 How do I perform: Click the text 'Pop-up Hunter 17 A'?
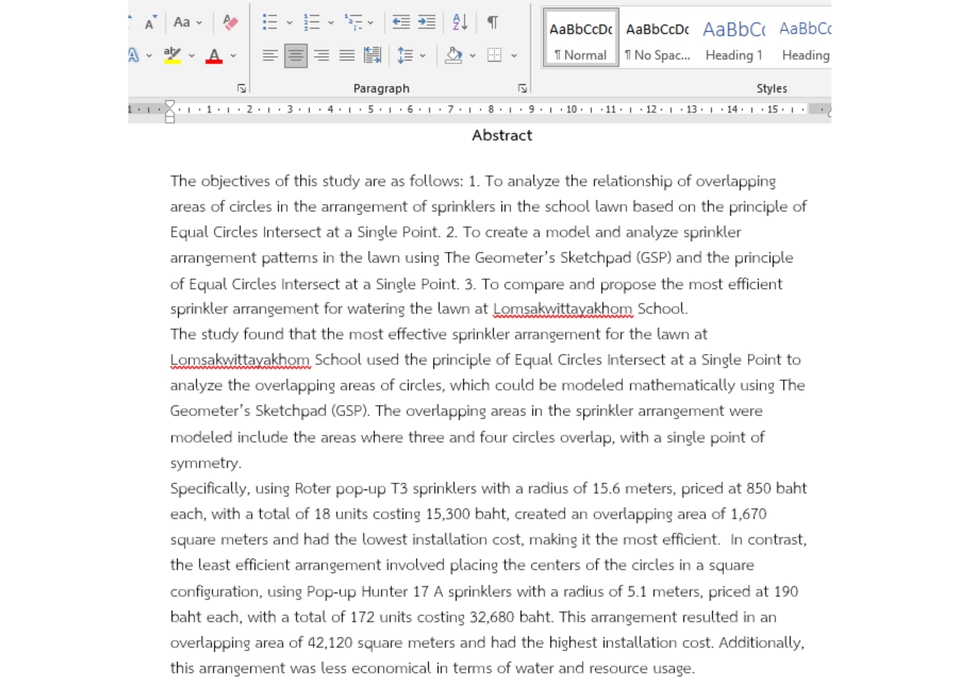click(x=375, y=591)
